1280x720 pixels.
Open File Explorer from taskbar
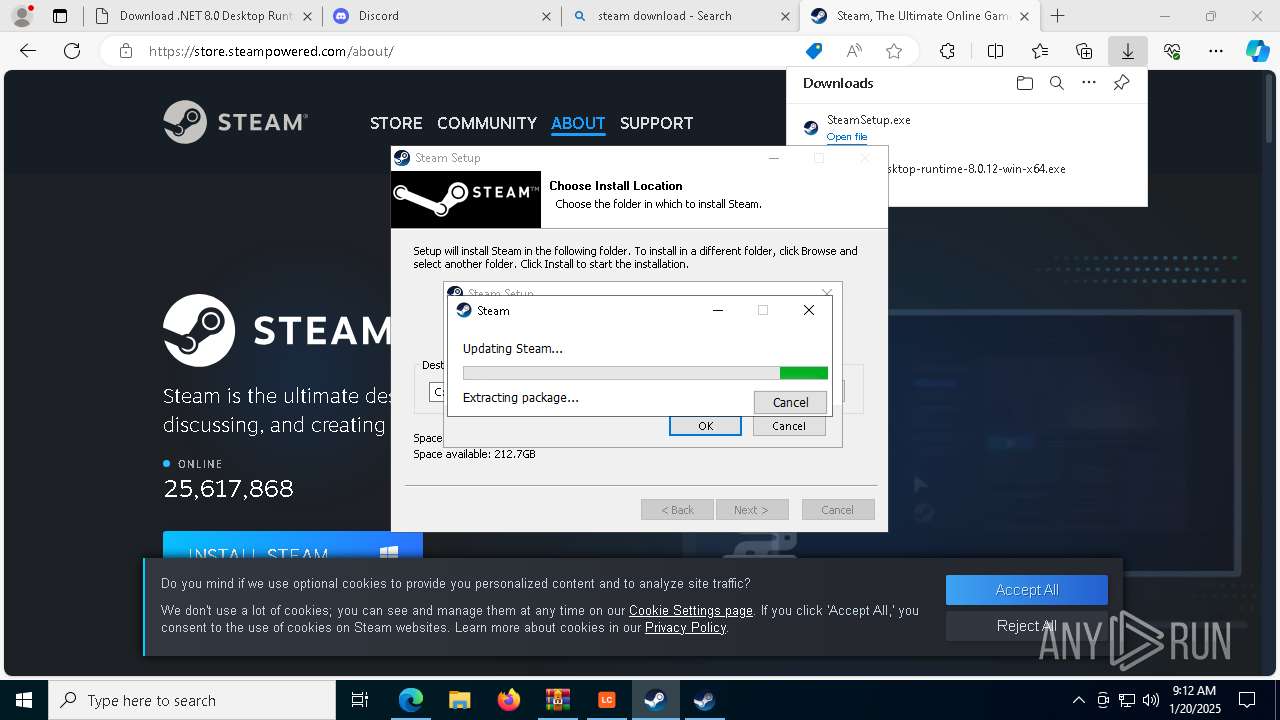pyautogui.click(x=459, y=700)
